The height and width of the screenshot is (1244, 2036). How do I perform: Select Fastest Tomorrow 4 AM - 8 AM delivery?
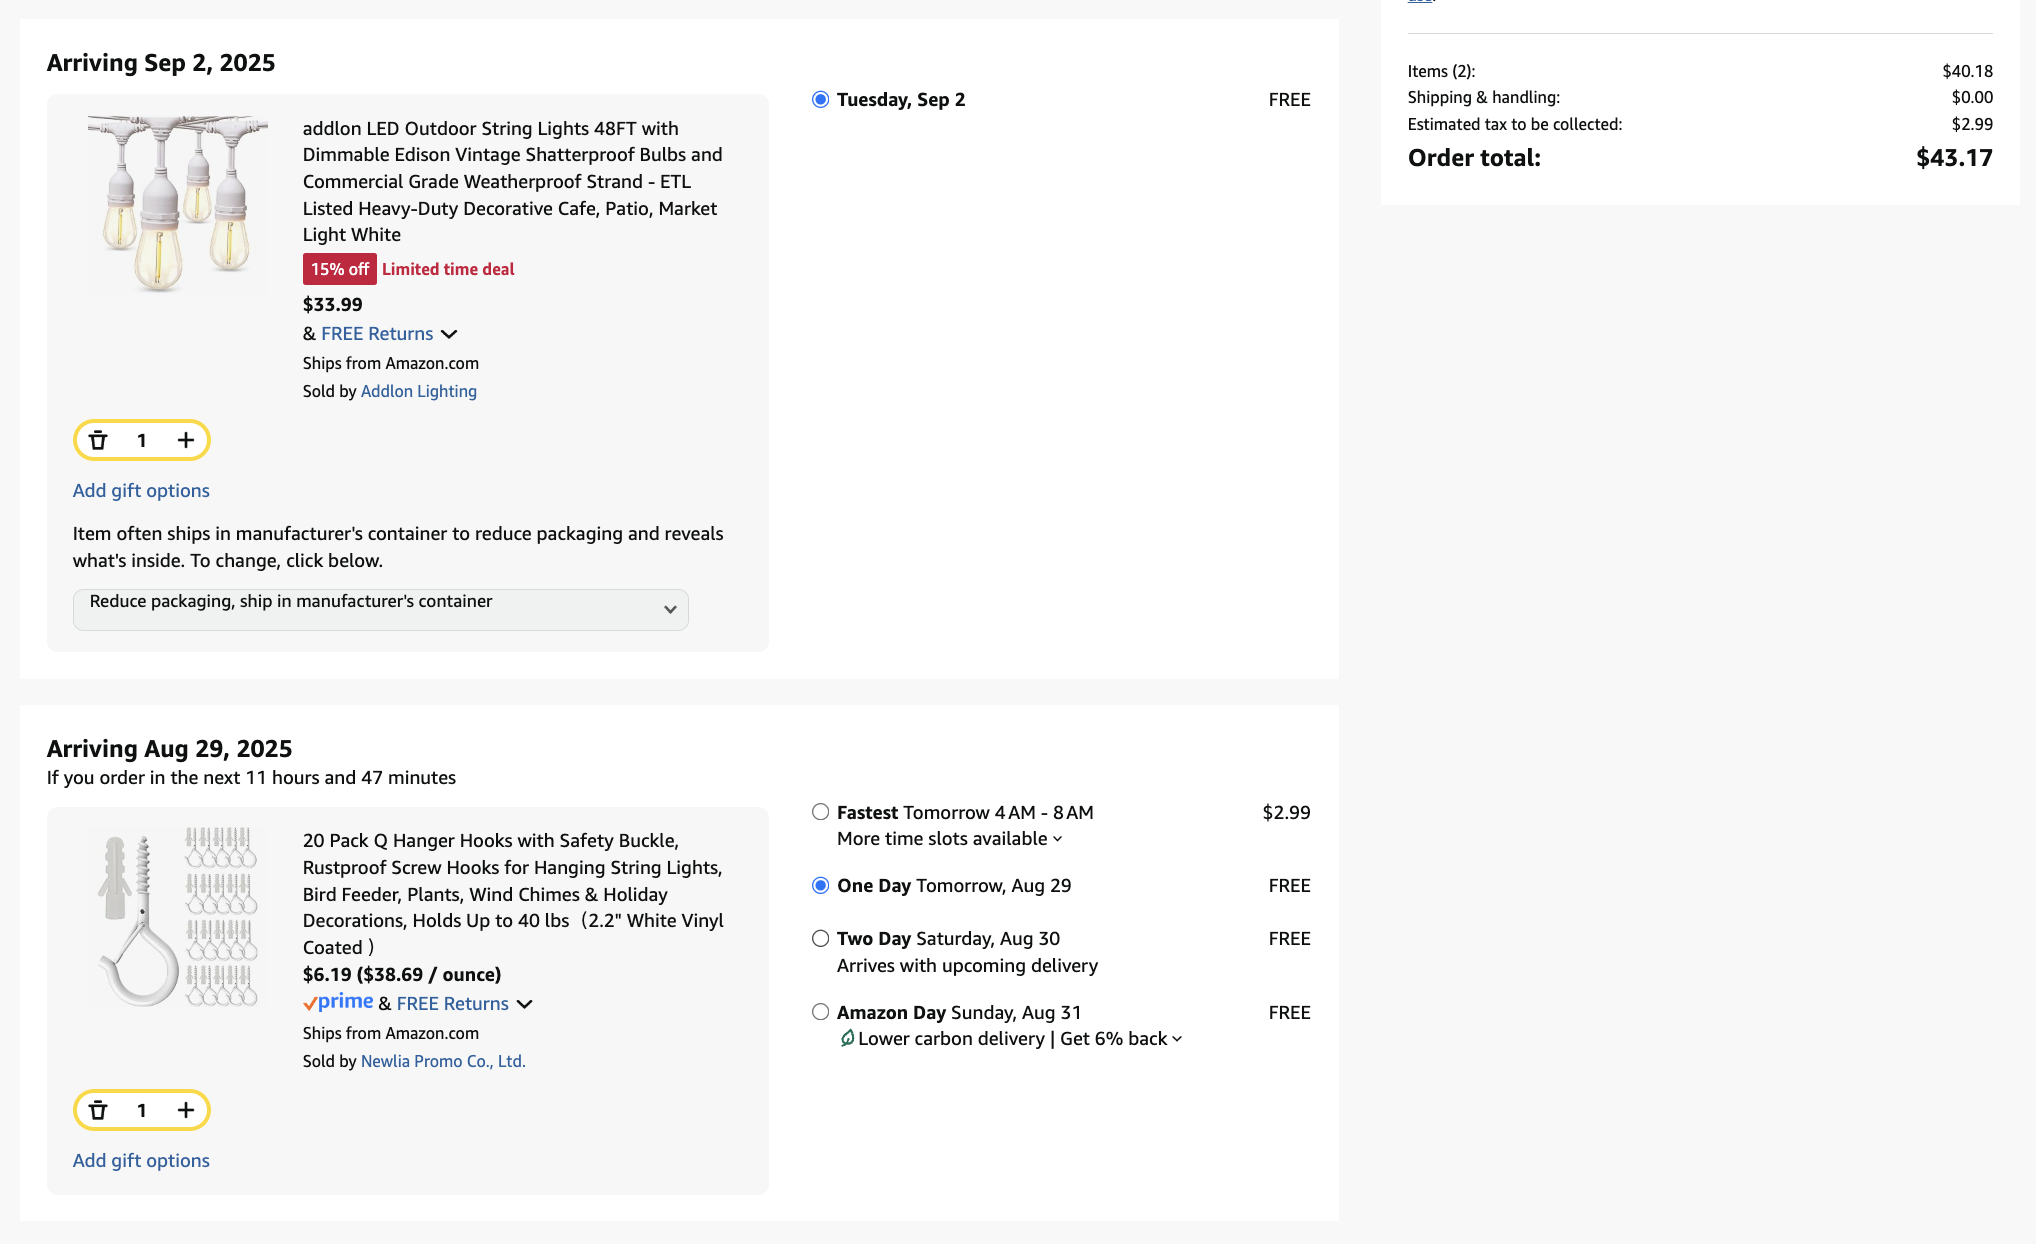pyautogui.click(x=820, y=812)
